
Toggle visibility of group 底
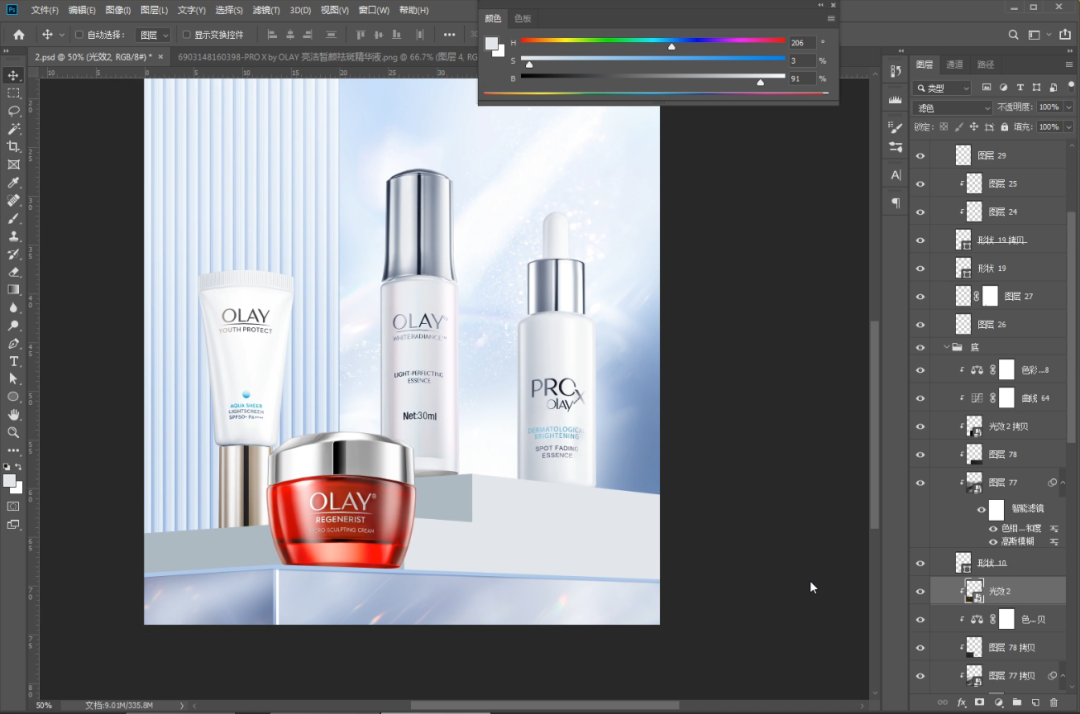point(920,348)
